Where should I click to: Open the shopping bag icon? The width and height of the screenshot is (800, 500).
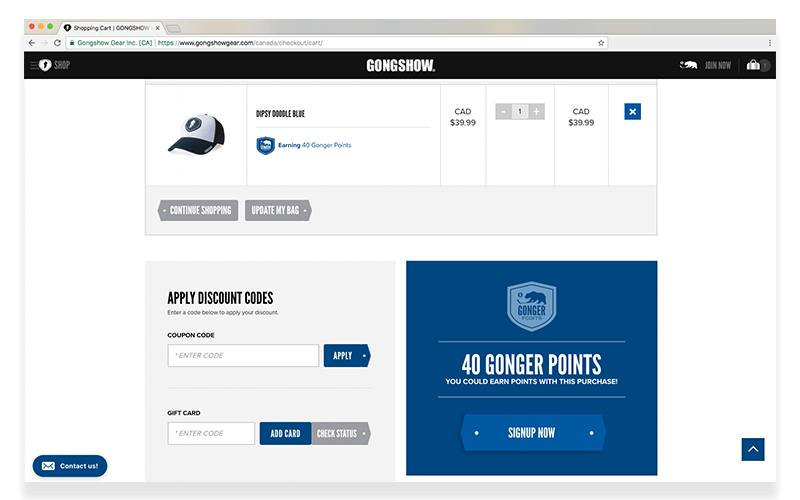(x=753, y=65)
